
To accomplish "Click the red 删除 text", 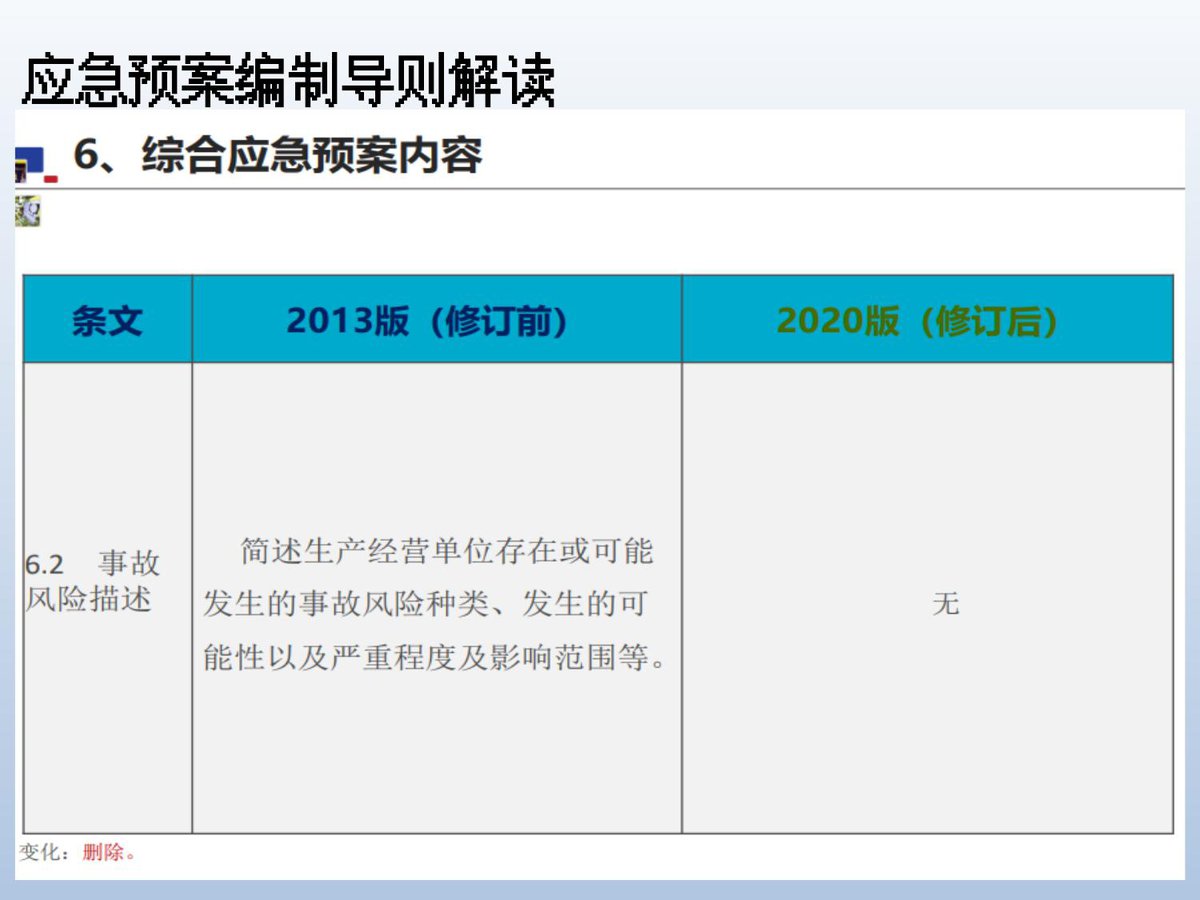I will click(x=103, y=853).
